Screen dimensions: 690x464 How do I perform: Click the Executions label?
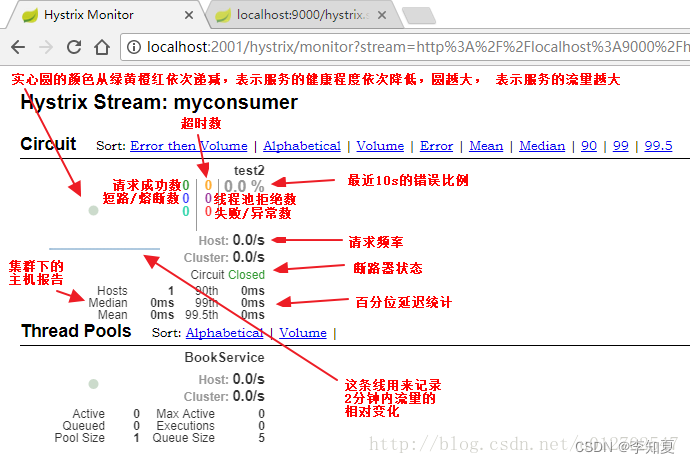pos(186,426)
